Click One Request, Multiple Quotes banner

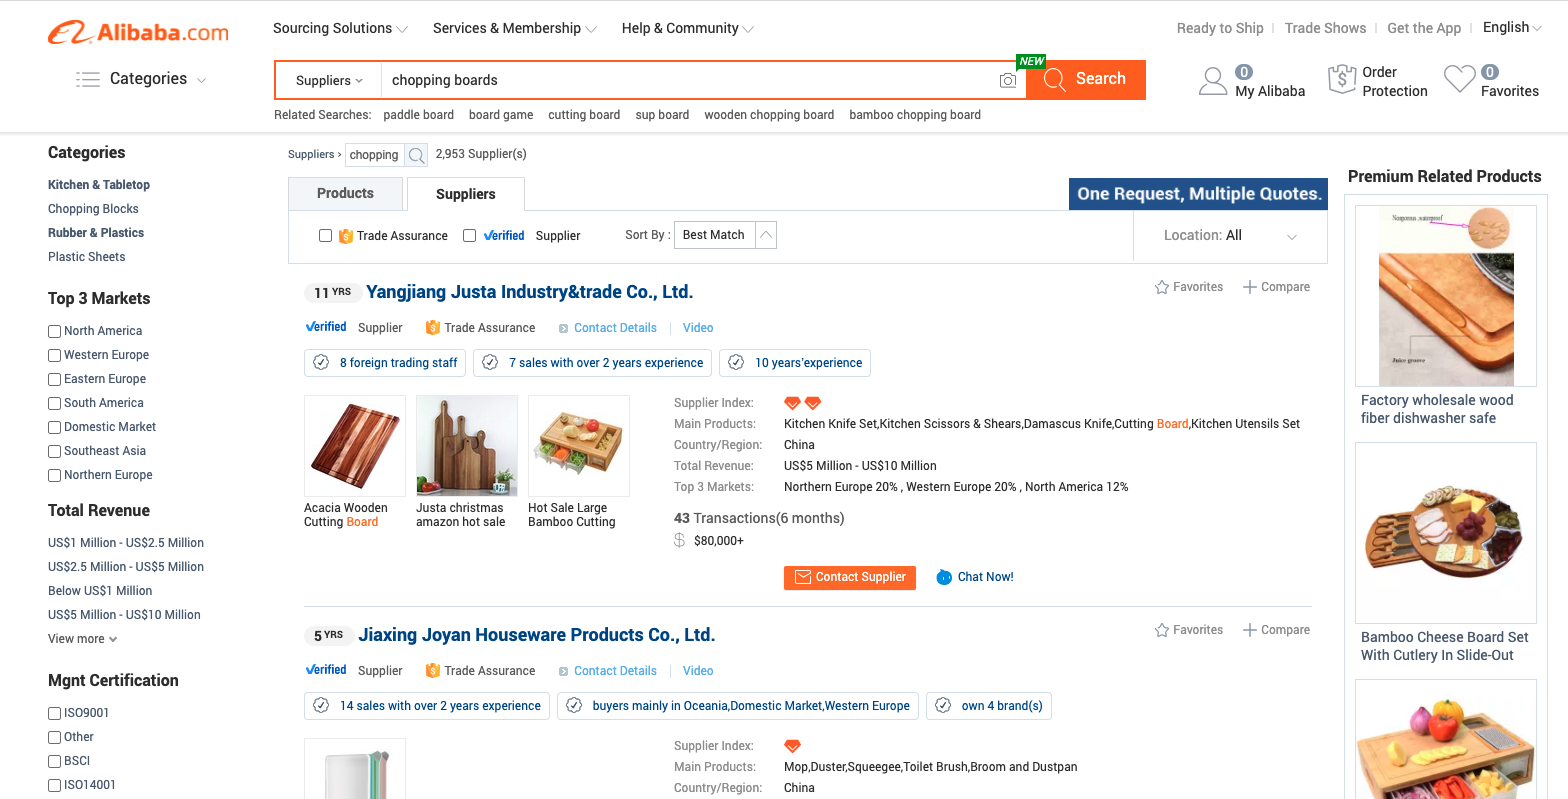coord(1198,194)
